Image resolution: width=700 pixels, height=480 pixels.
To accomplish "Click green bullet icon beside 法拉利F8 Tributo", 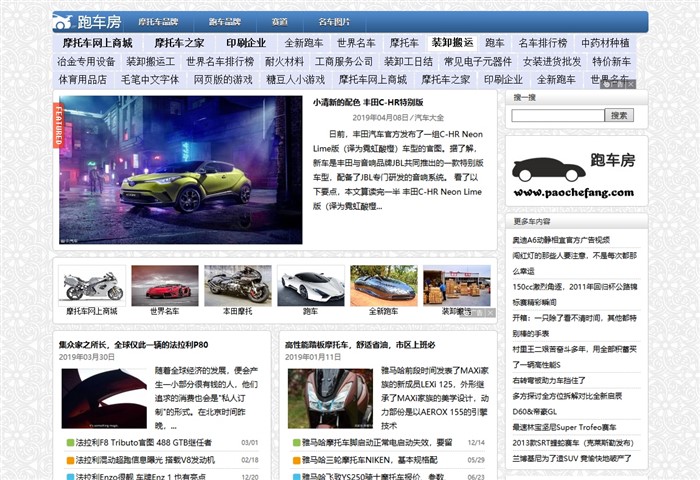I will [70, 442].
